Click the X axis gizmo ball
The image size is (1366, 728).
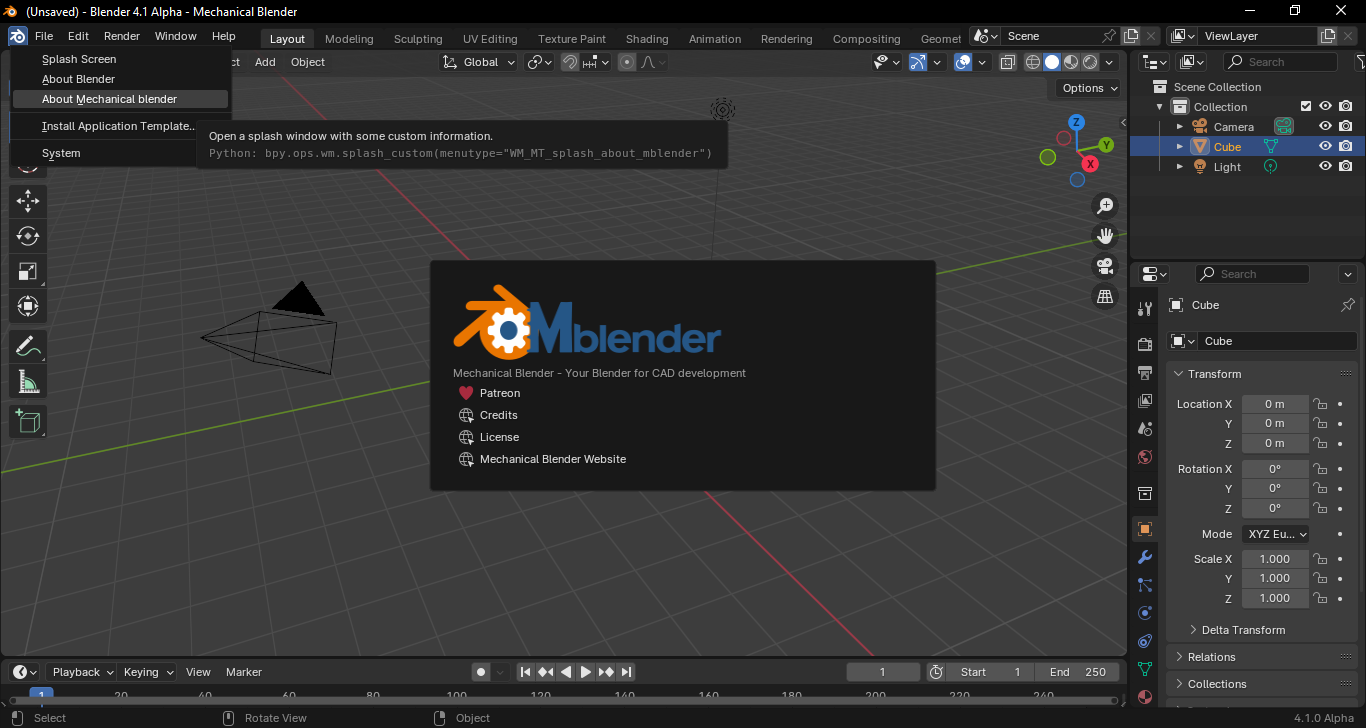pyautogui.click(x=1090, y=163)
